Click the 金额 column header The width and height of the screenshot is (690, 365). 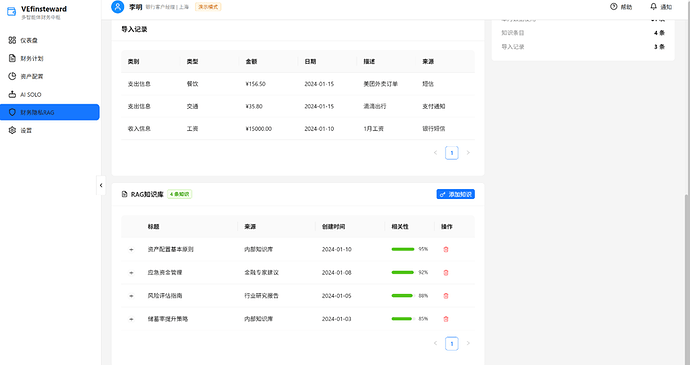pos(251,61)
